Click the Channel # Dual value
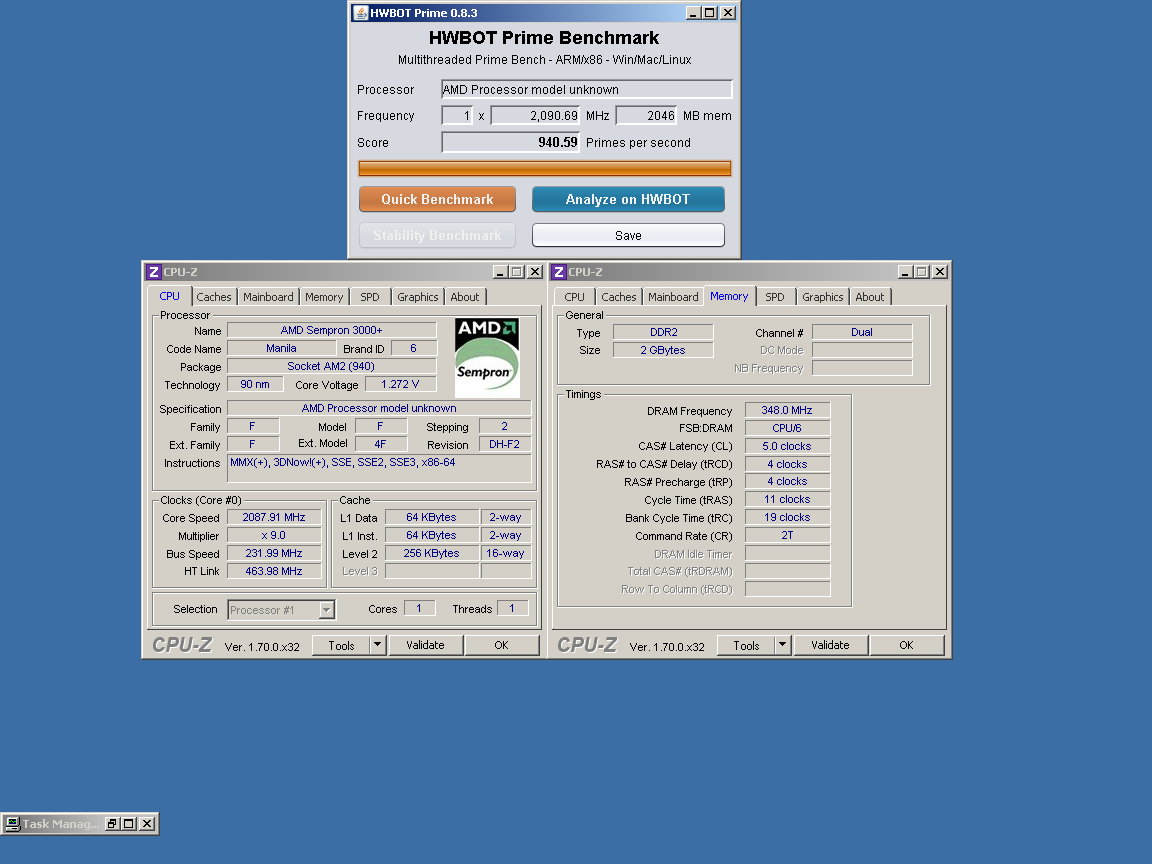Image resolution: width=1152 pixels, height=864 pixels. (x=862, y=332)
